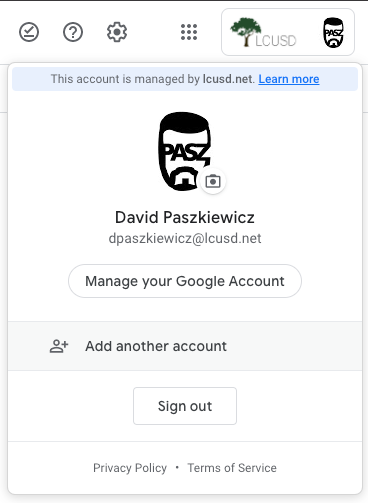Click the dpaszkiewicz@lcusd.net email address
This screenshot has height=503, width=368.
click(x=185, y=239)
